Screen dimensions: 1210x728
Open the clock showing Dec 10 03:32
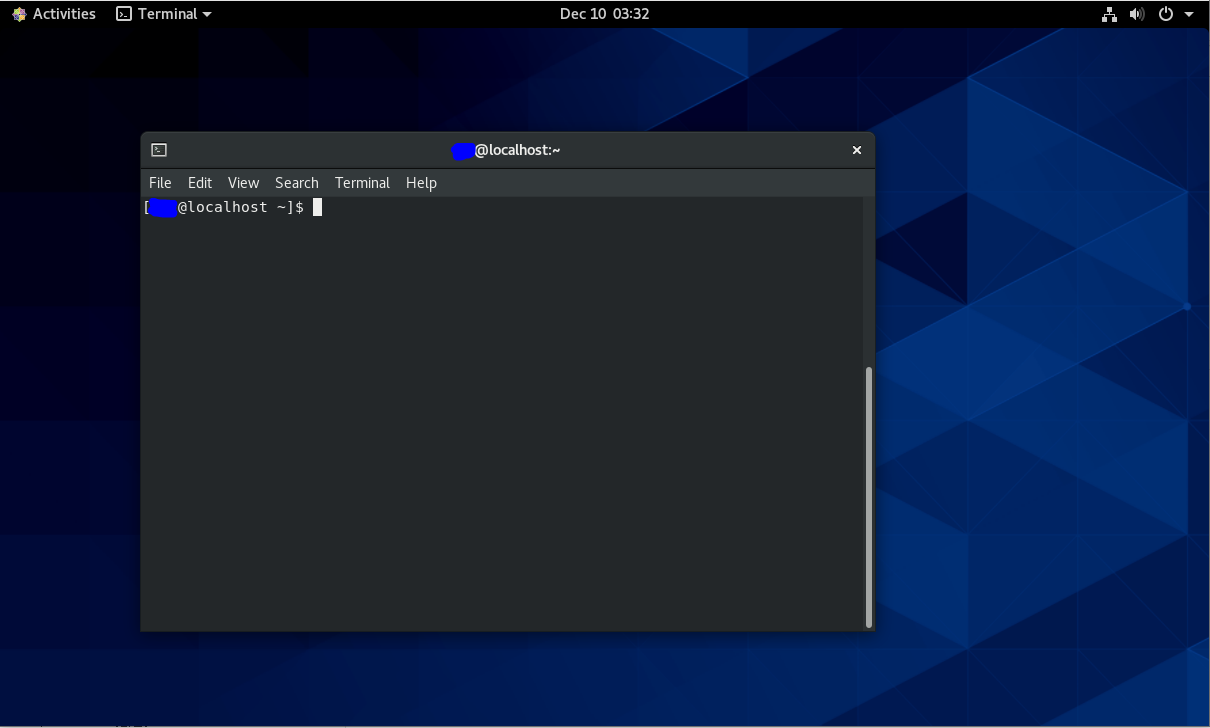(x=604, y=14)
